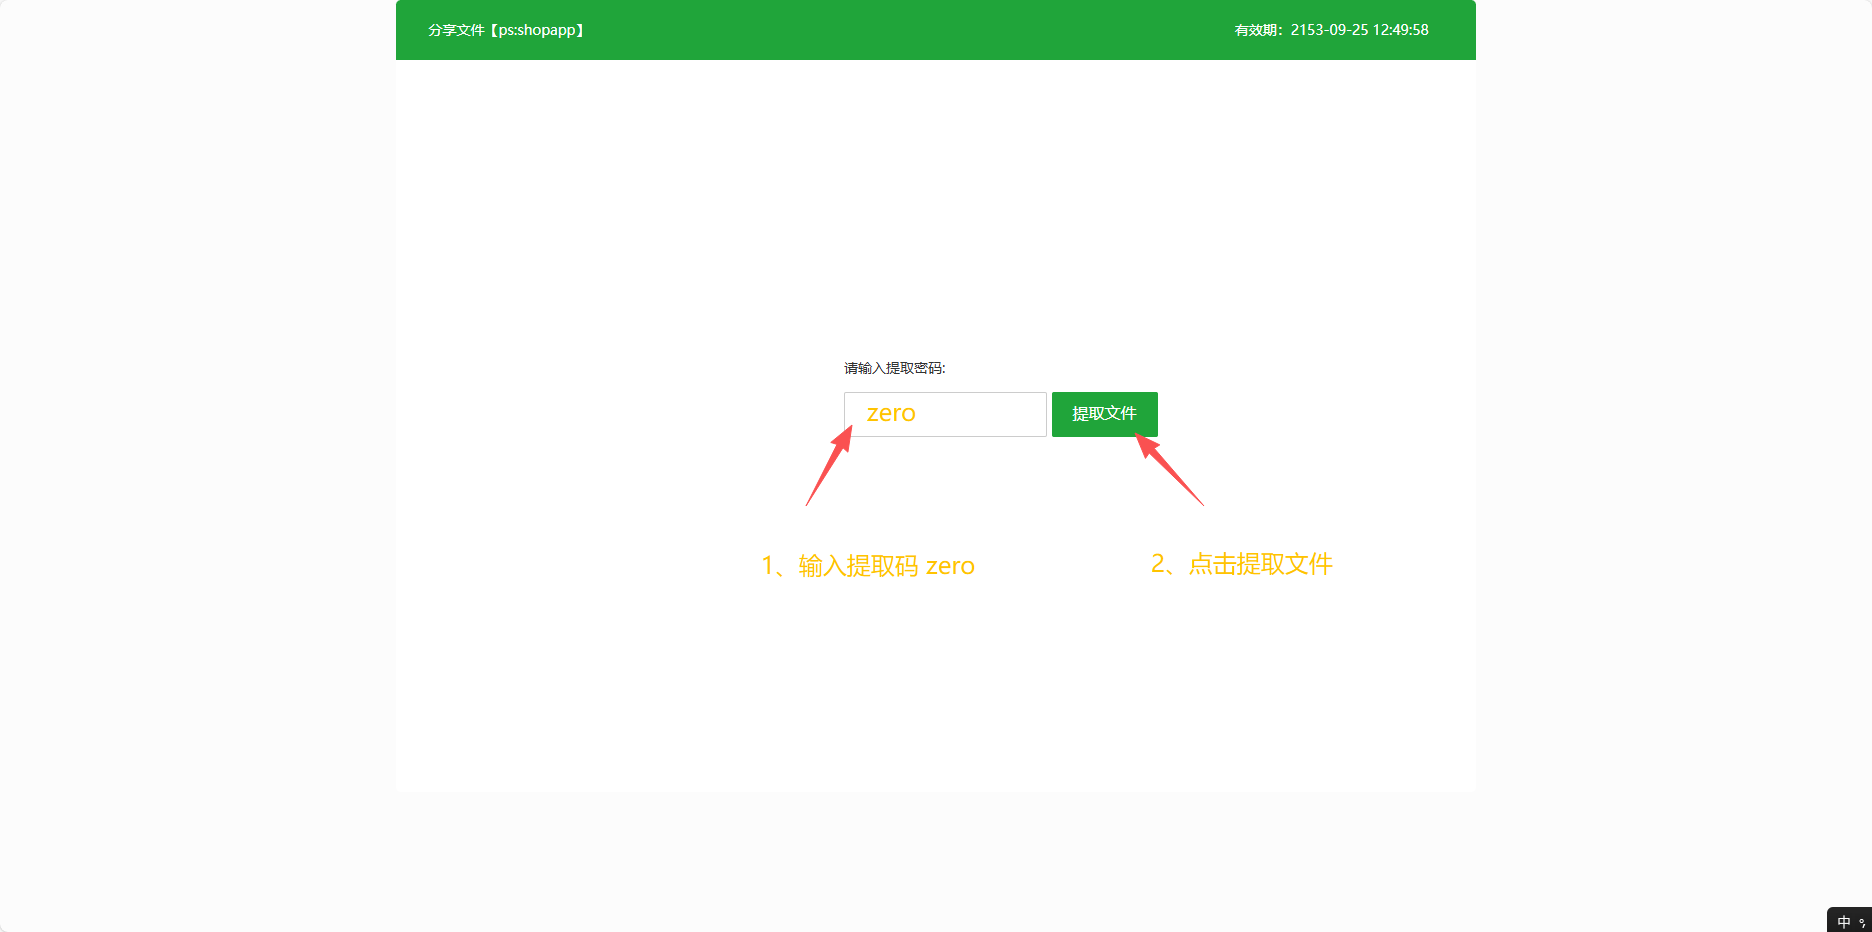
Task: Click the expiry time 12:49:58
Action: click(1400, 30)
